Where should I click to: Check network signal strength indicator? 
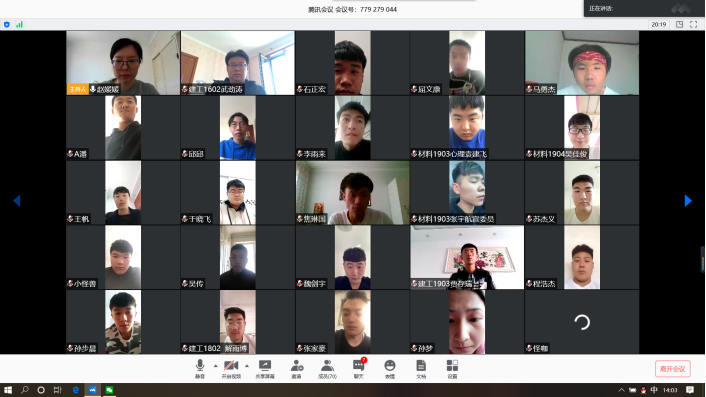coord(19,25)
